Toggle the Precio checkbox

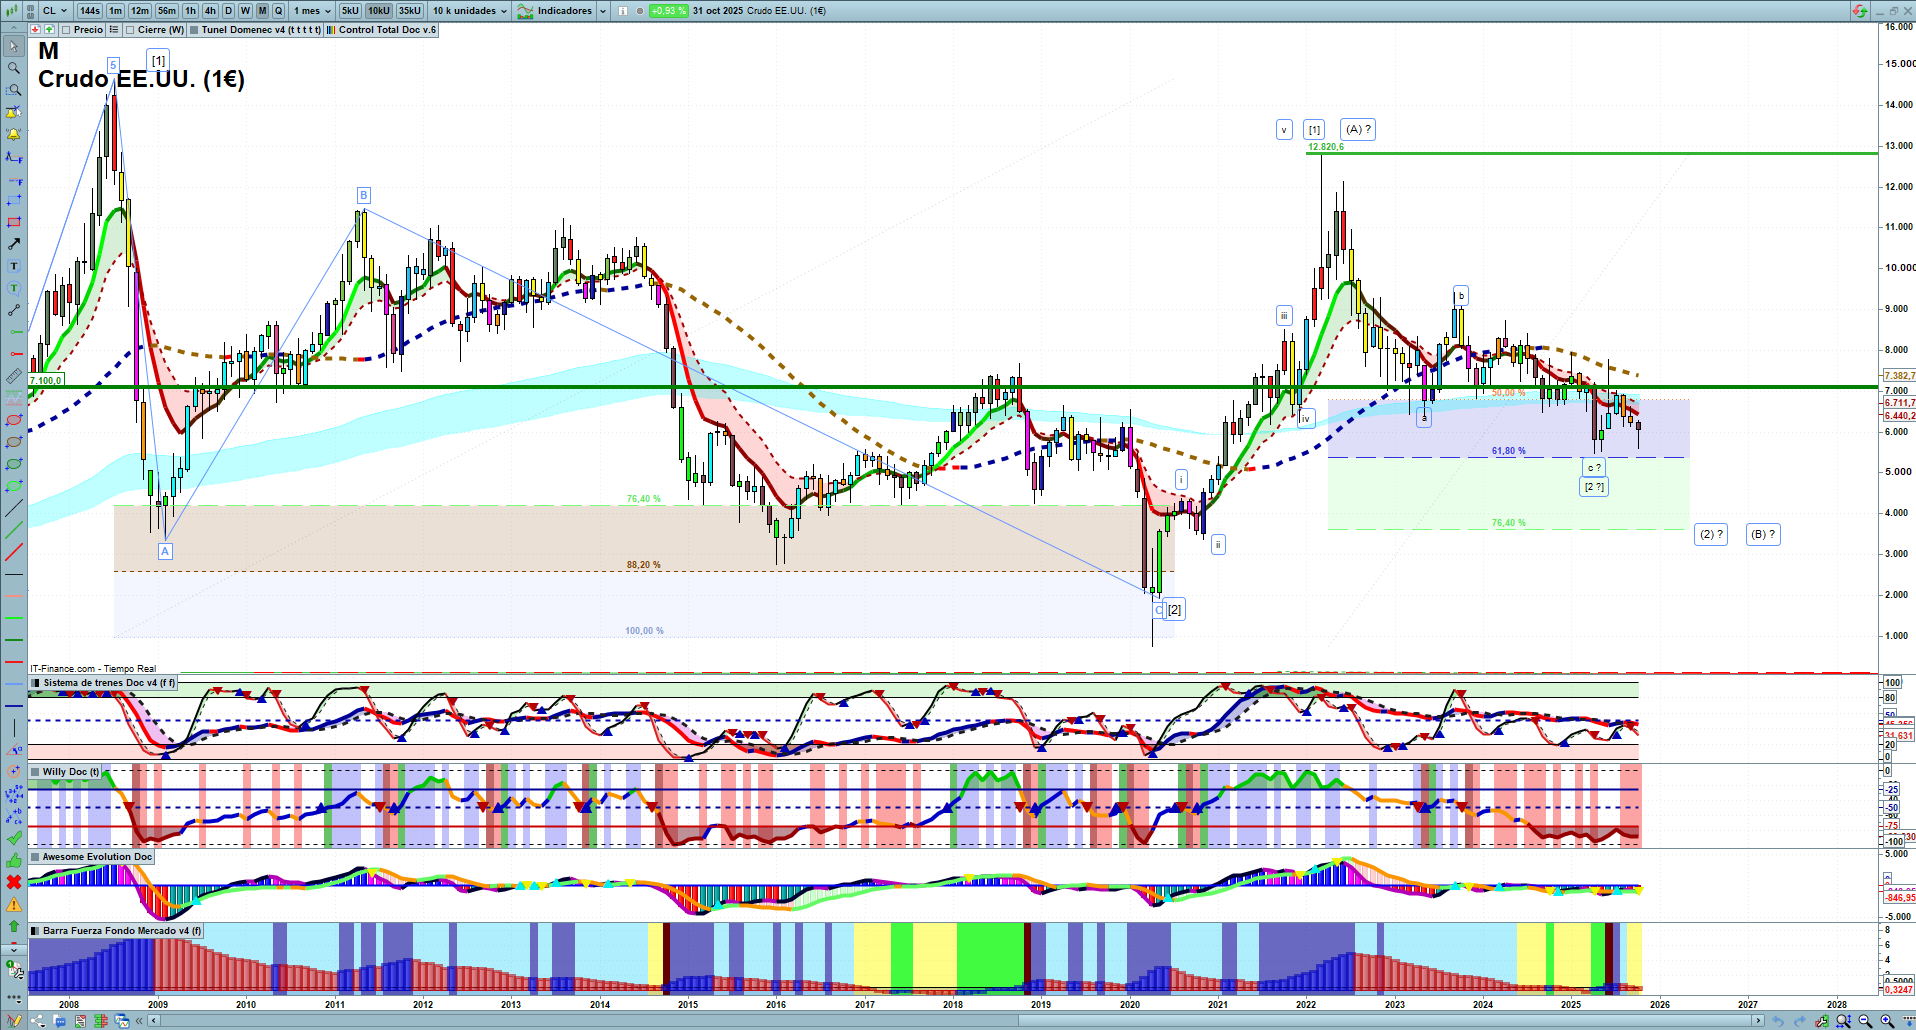pyautogui.click(x=66, y=30)
